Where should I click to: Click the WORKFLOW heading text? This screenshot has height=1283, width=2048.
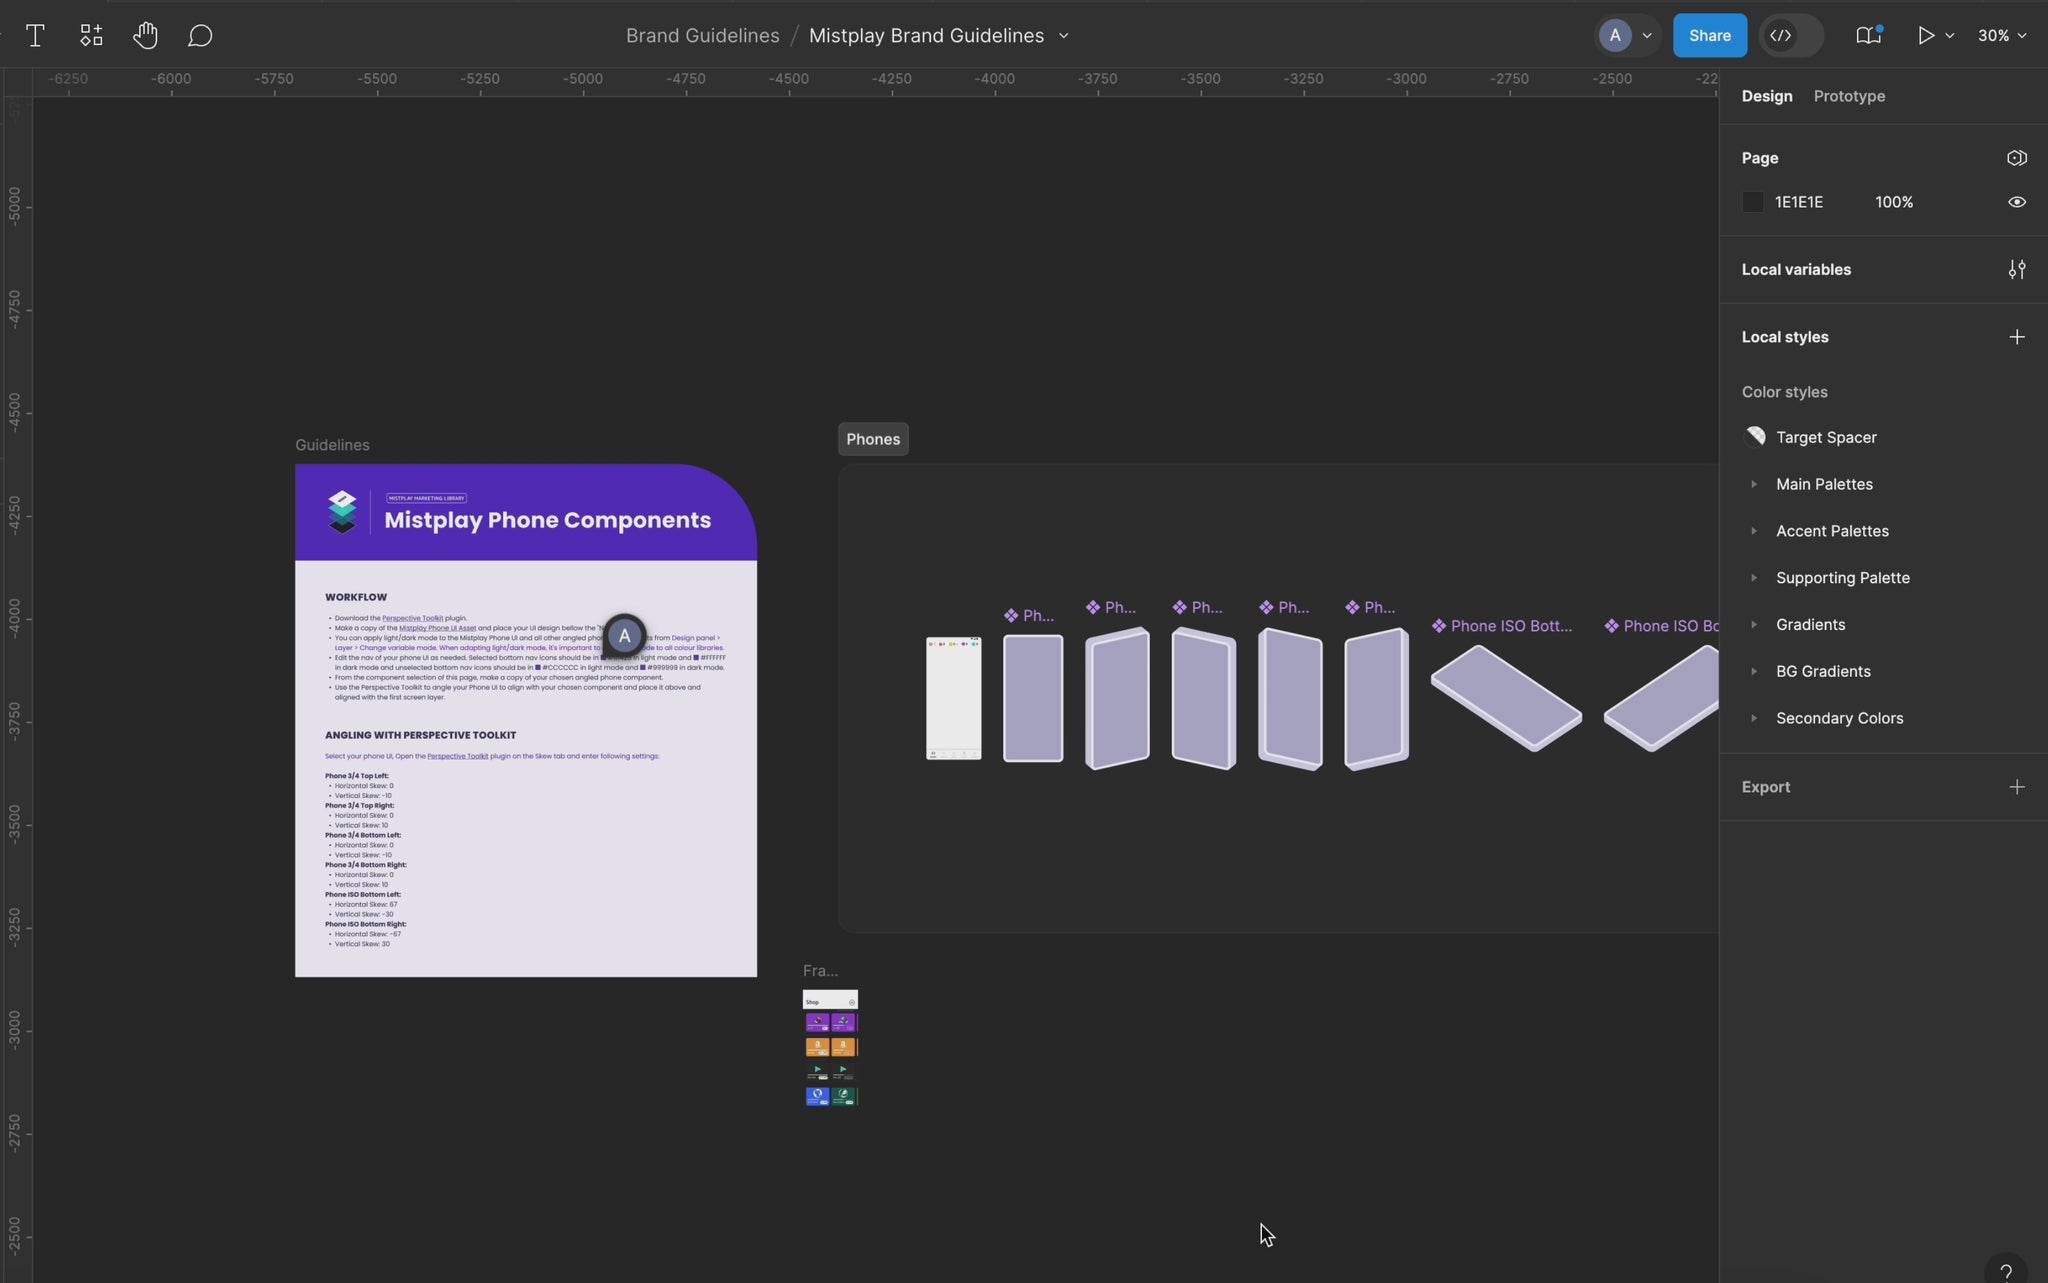356,597
